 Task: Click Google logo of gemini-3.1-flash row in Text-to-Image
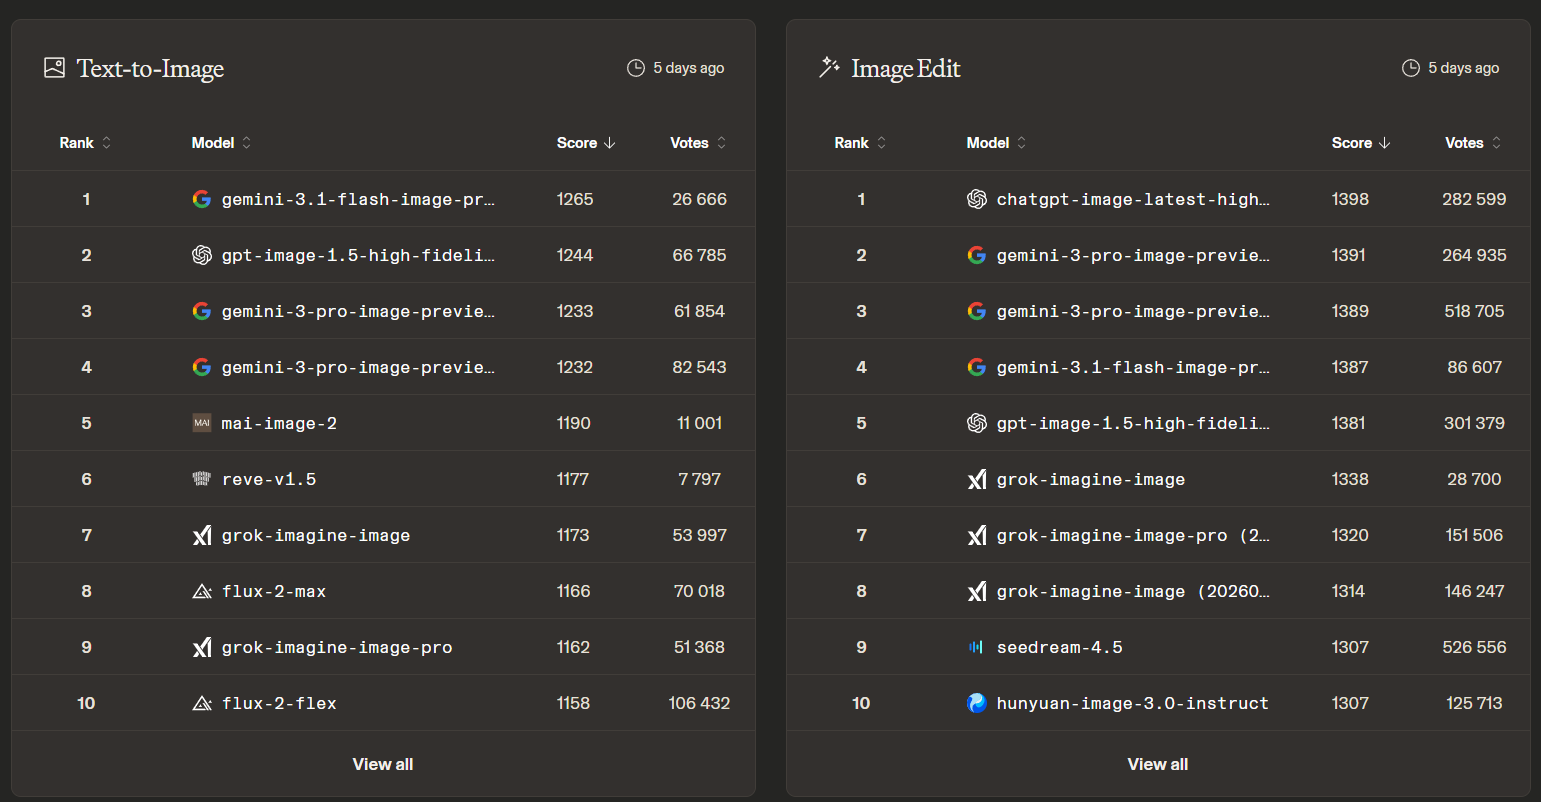202,199
